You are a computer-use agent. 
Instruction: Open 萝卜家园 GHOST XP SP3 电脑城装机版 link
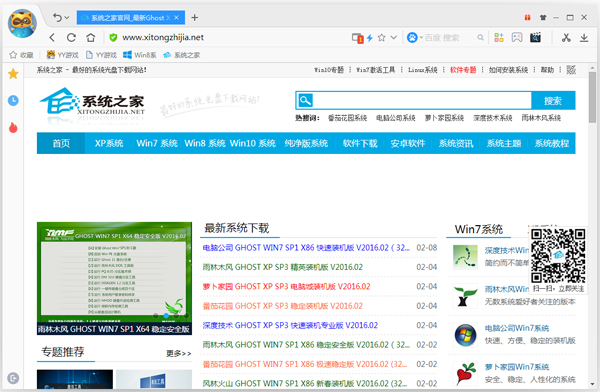coord(286,286)
